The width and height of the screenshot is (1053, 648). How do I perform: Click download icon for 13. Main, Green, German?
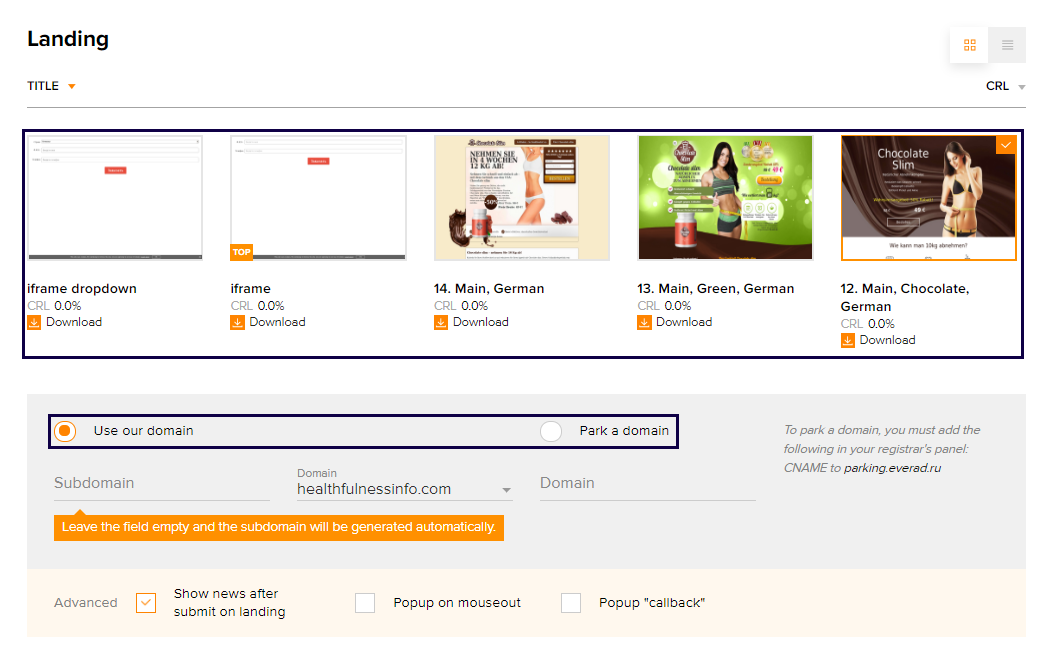pyautogui.click(x=644, y=322)
